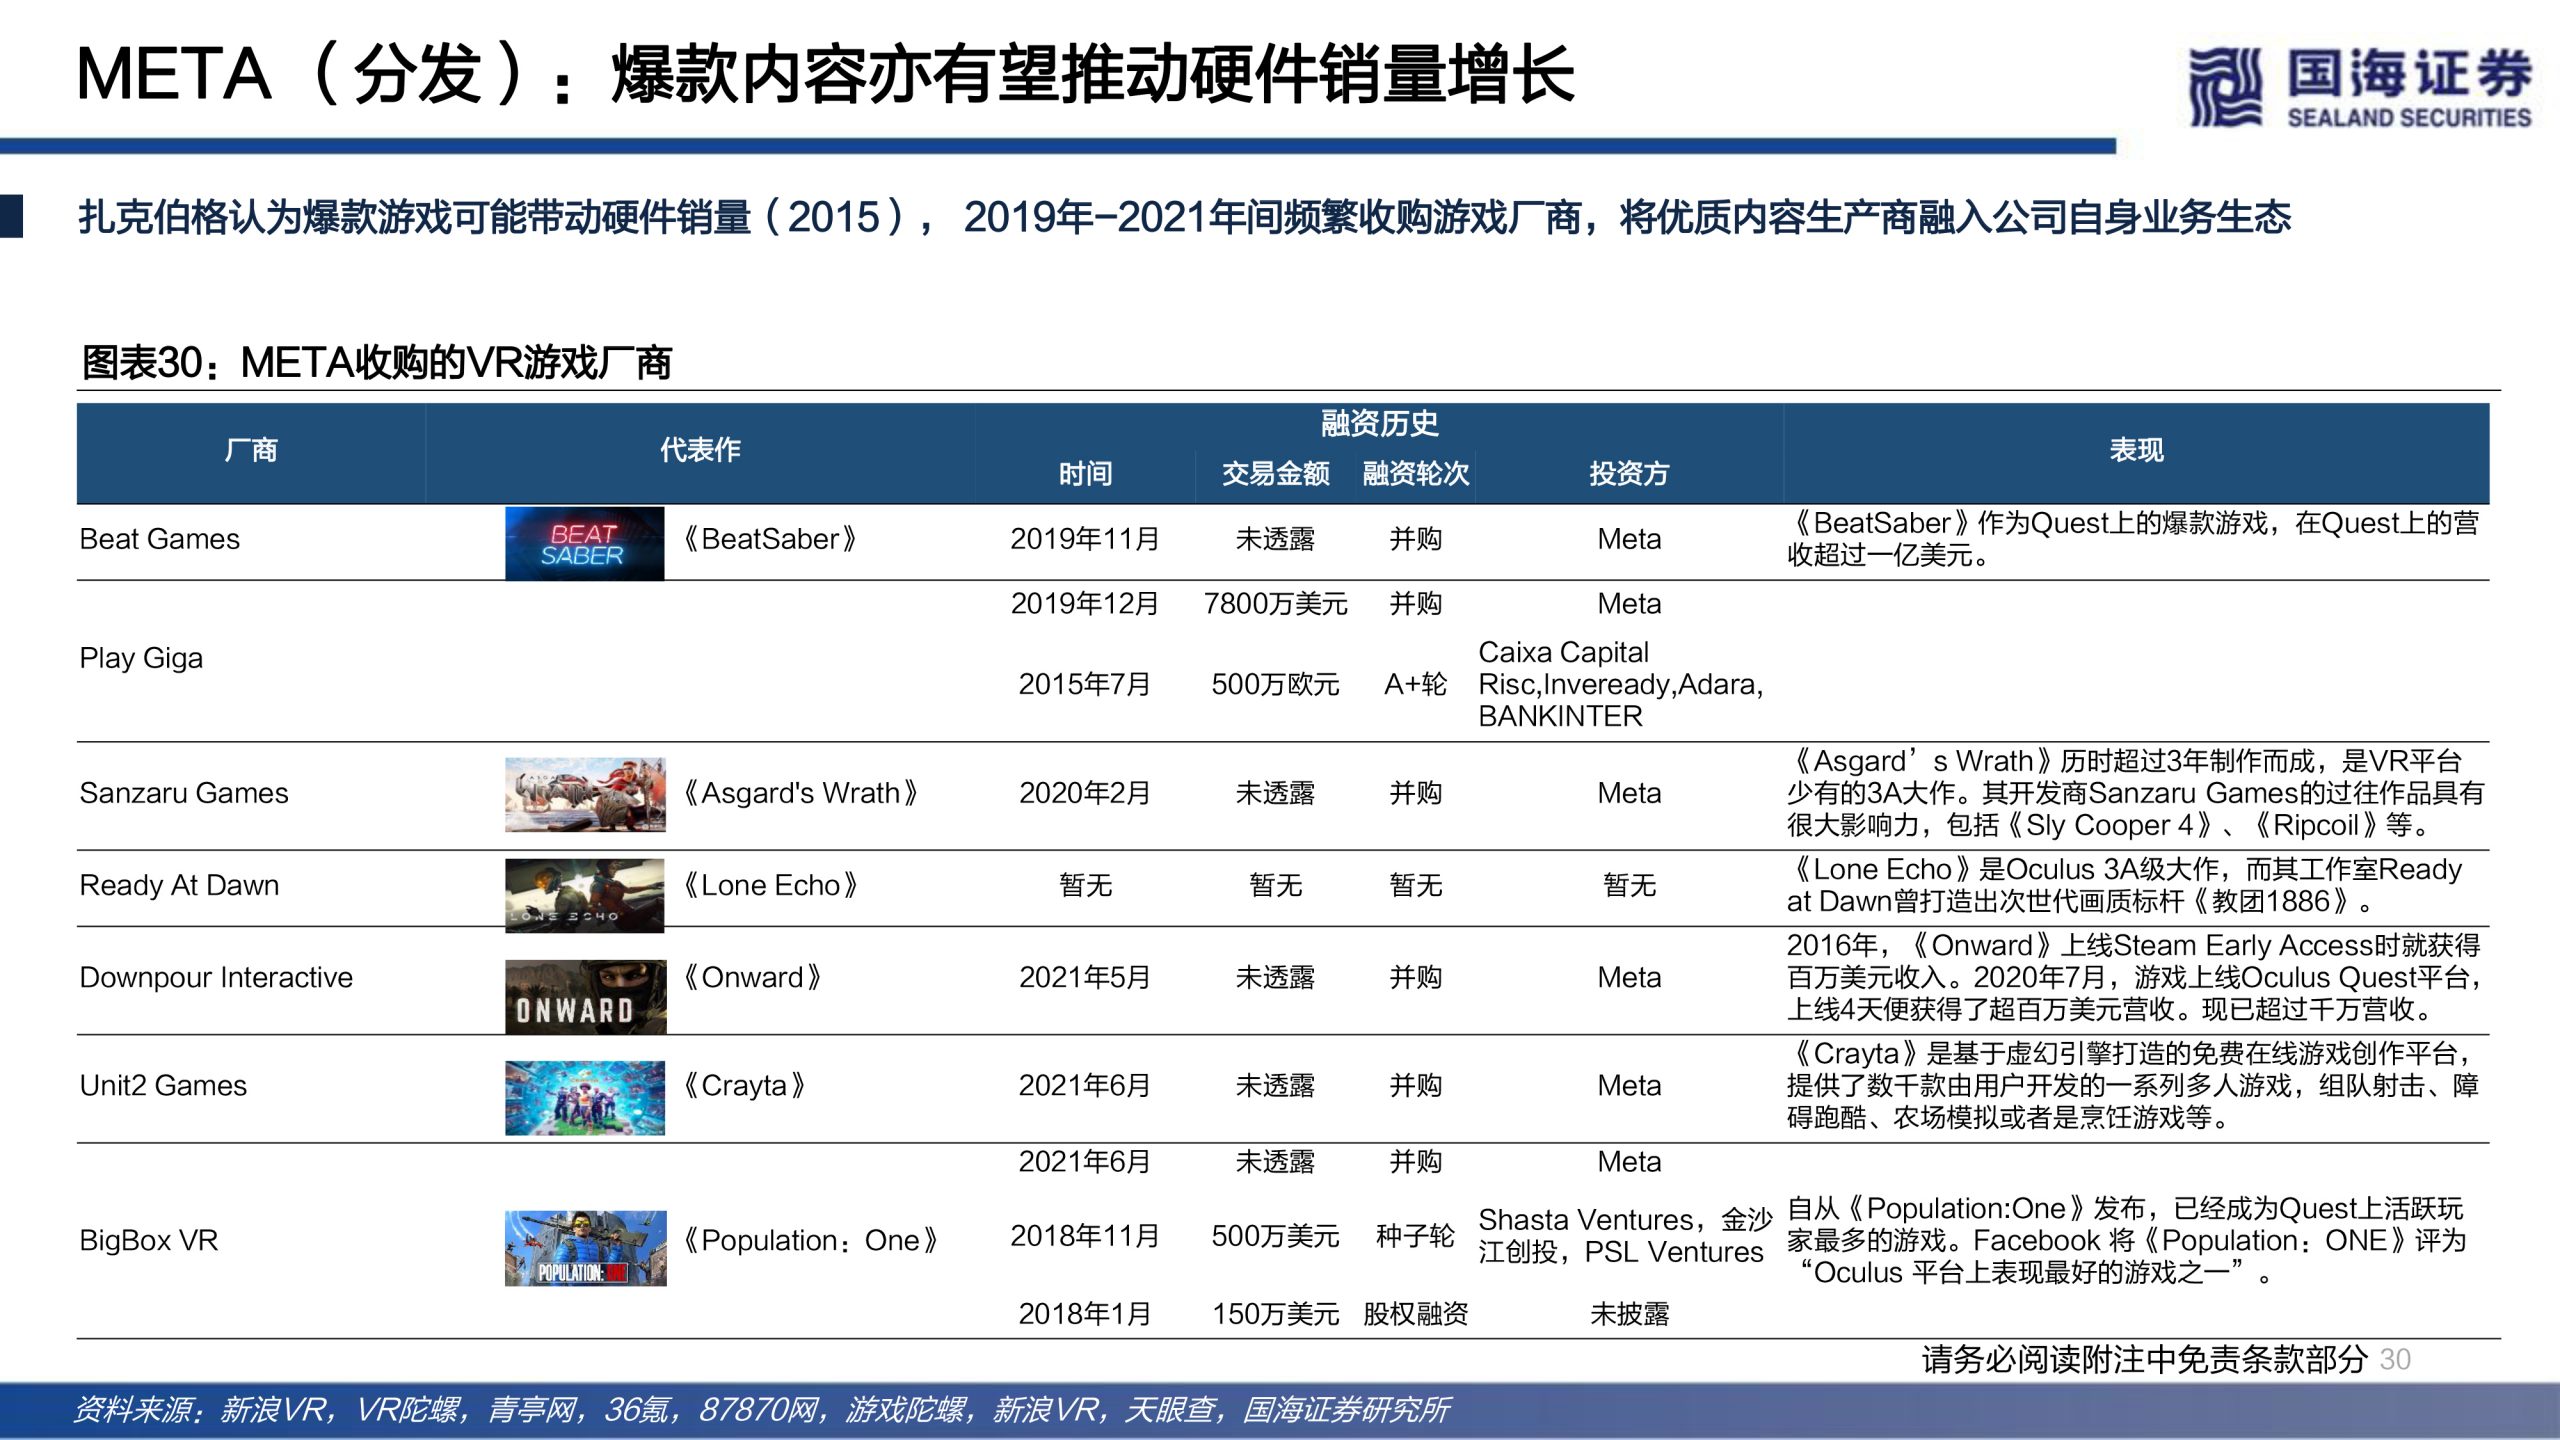The image size is (2560, 1440).
Task: Click the 2015年7月 date cell
Action: tap(1085, 684)
